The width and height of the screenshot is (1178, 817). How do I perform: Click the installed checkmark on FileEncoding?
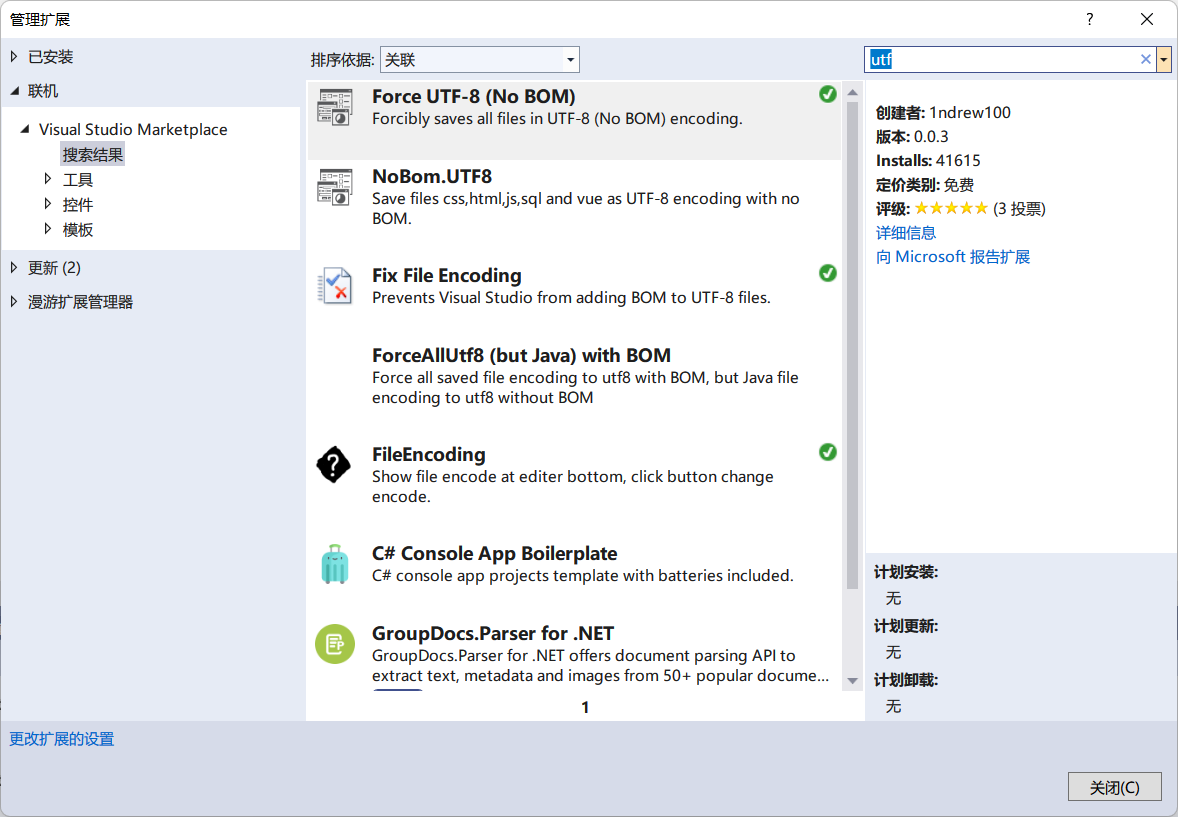coord(828,452)
